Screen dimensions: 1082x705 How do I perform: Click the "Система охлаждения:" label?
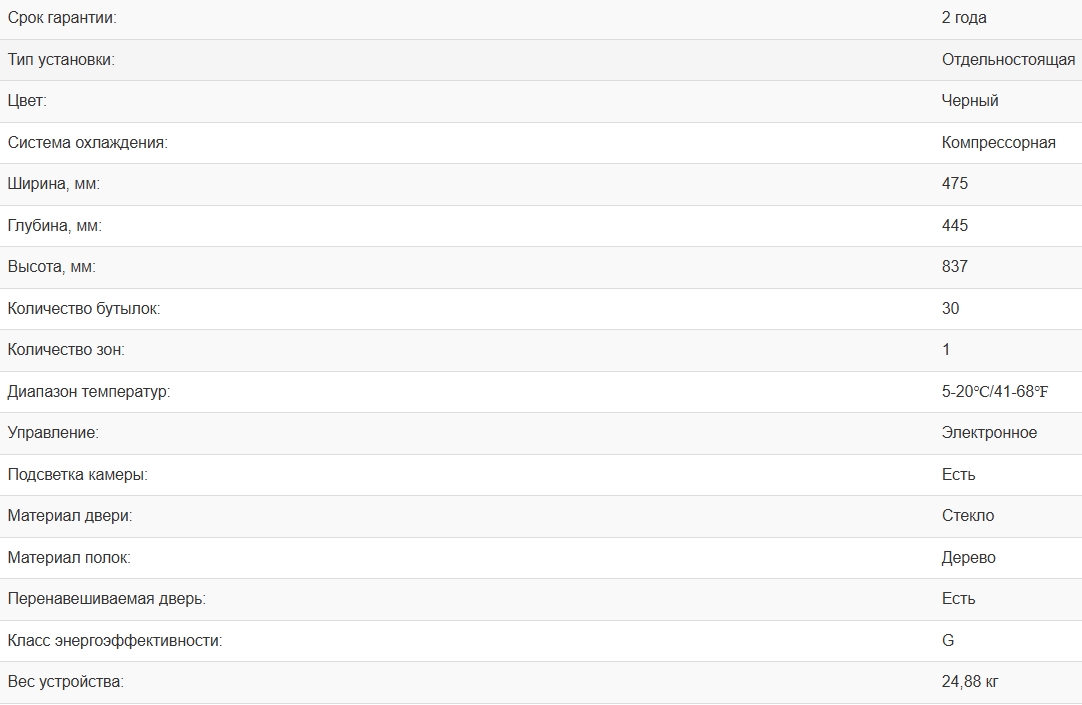coord(87,143)
